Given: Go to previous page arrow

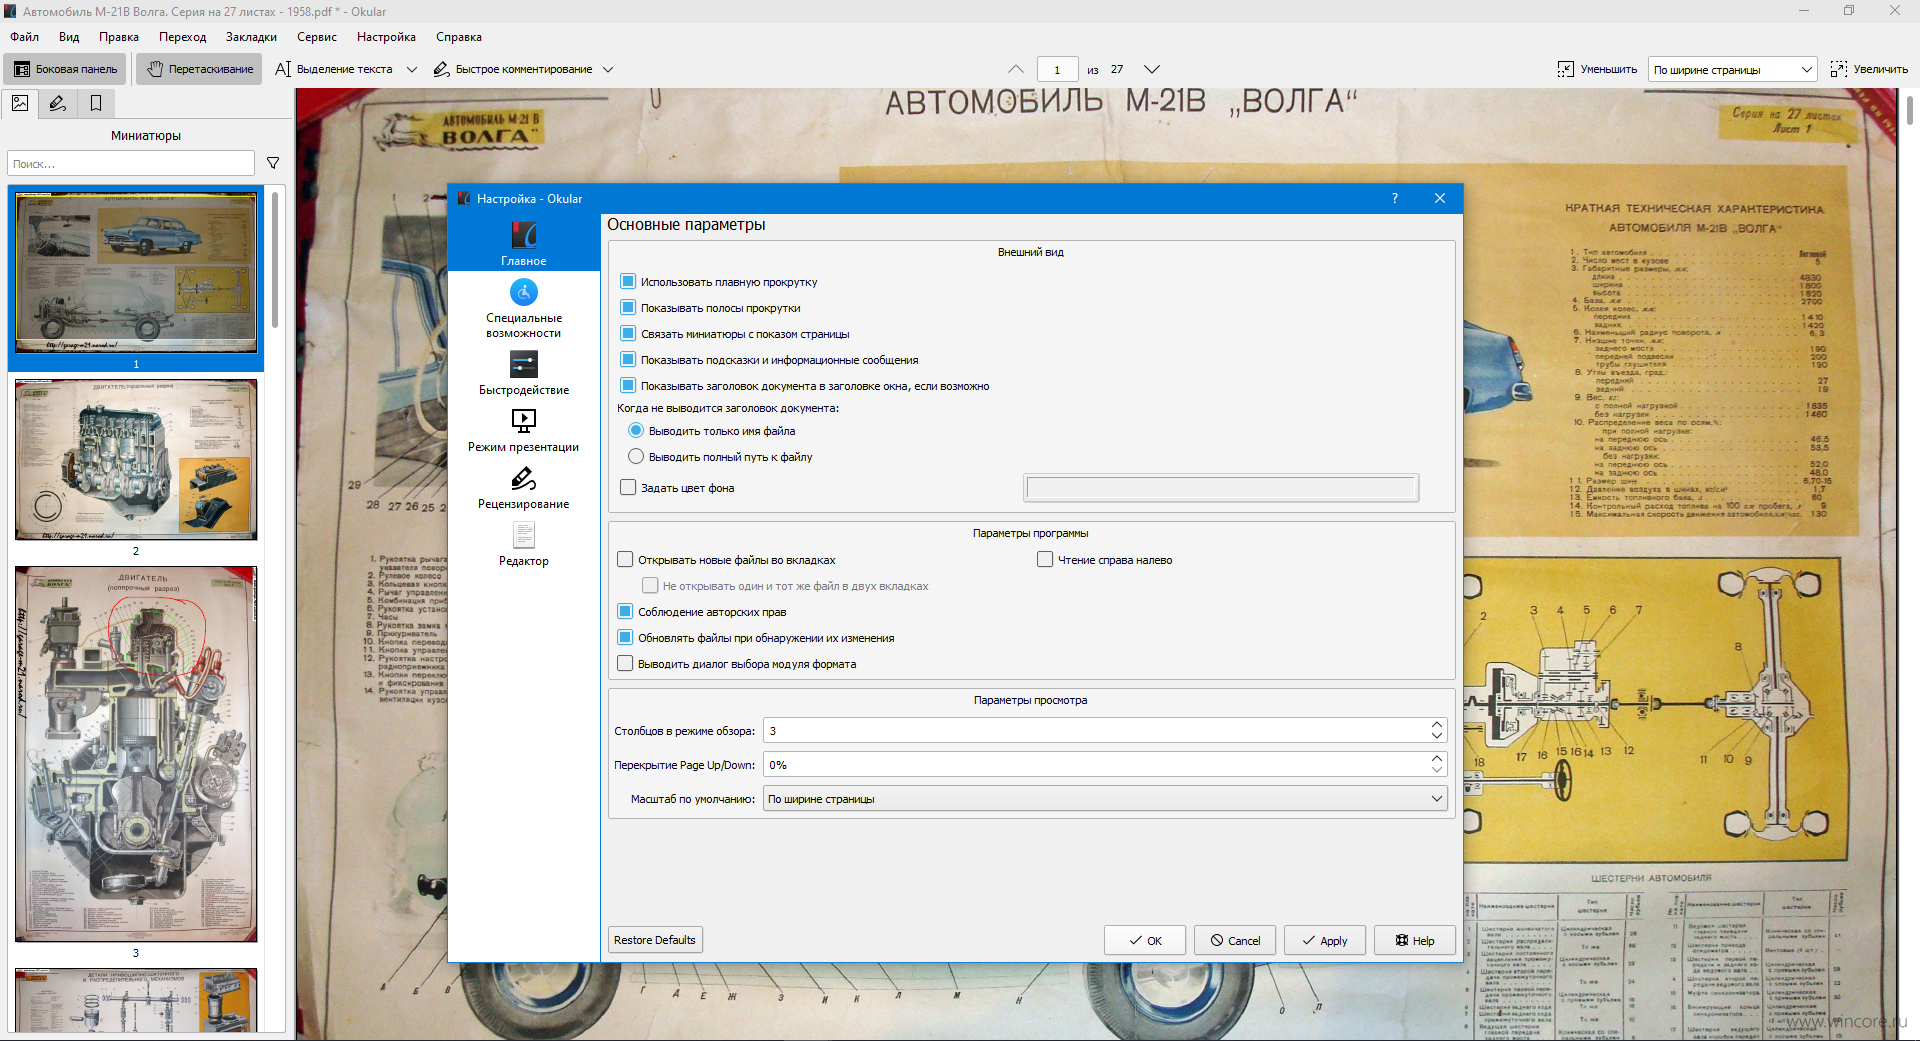Looking at the screenshot, I should tap(1016, 69).
